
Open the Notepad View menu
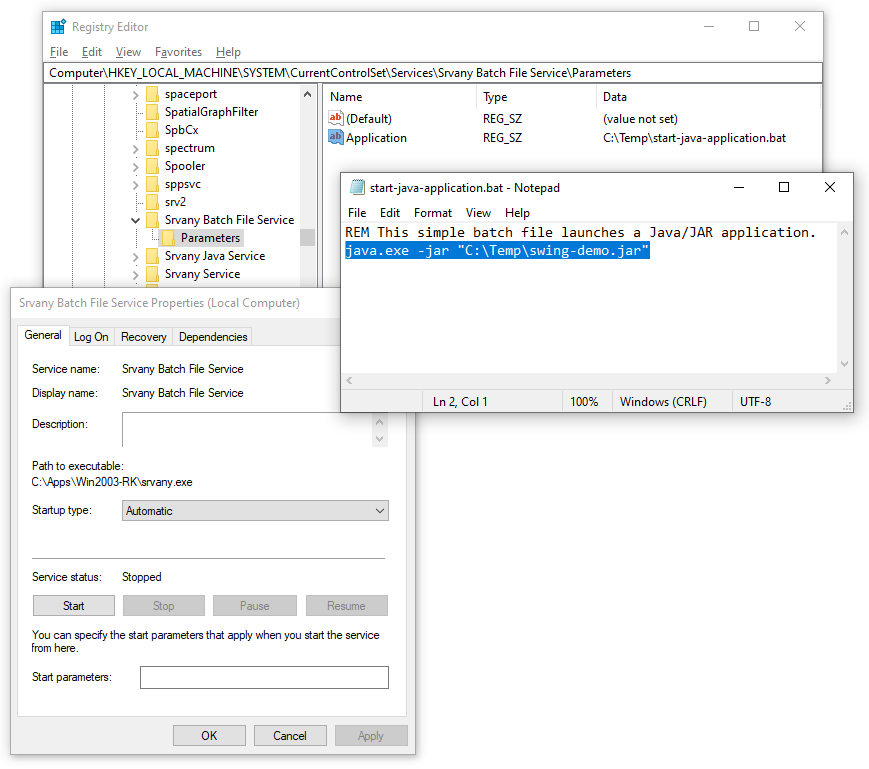(x=478, y=213)
